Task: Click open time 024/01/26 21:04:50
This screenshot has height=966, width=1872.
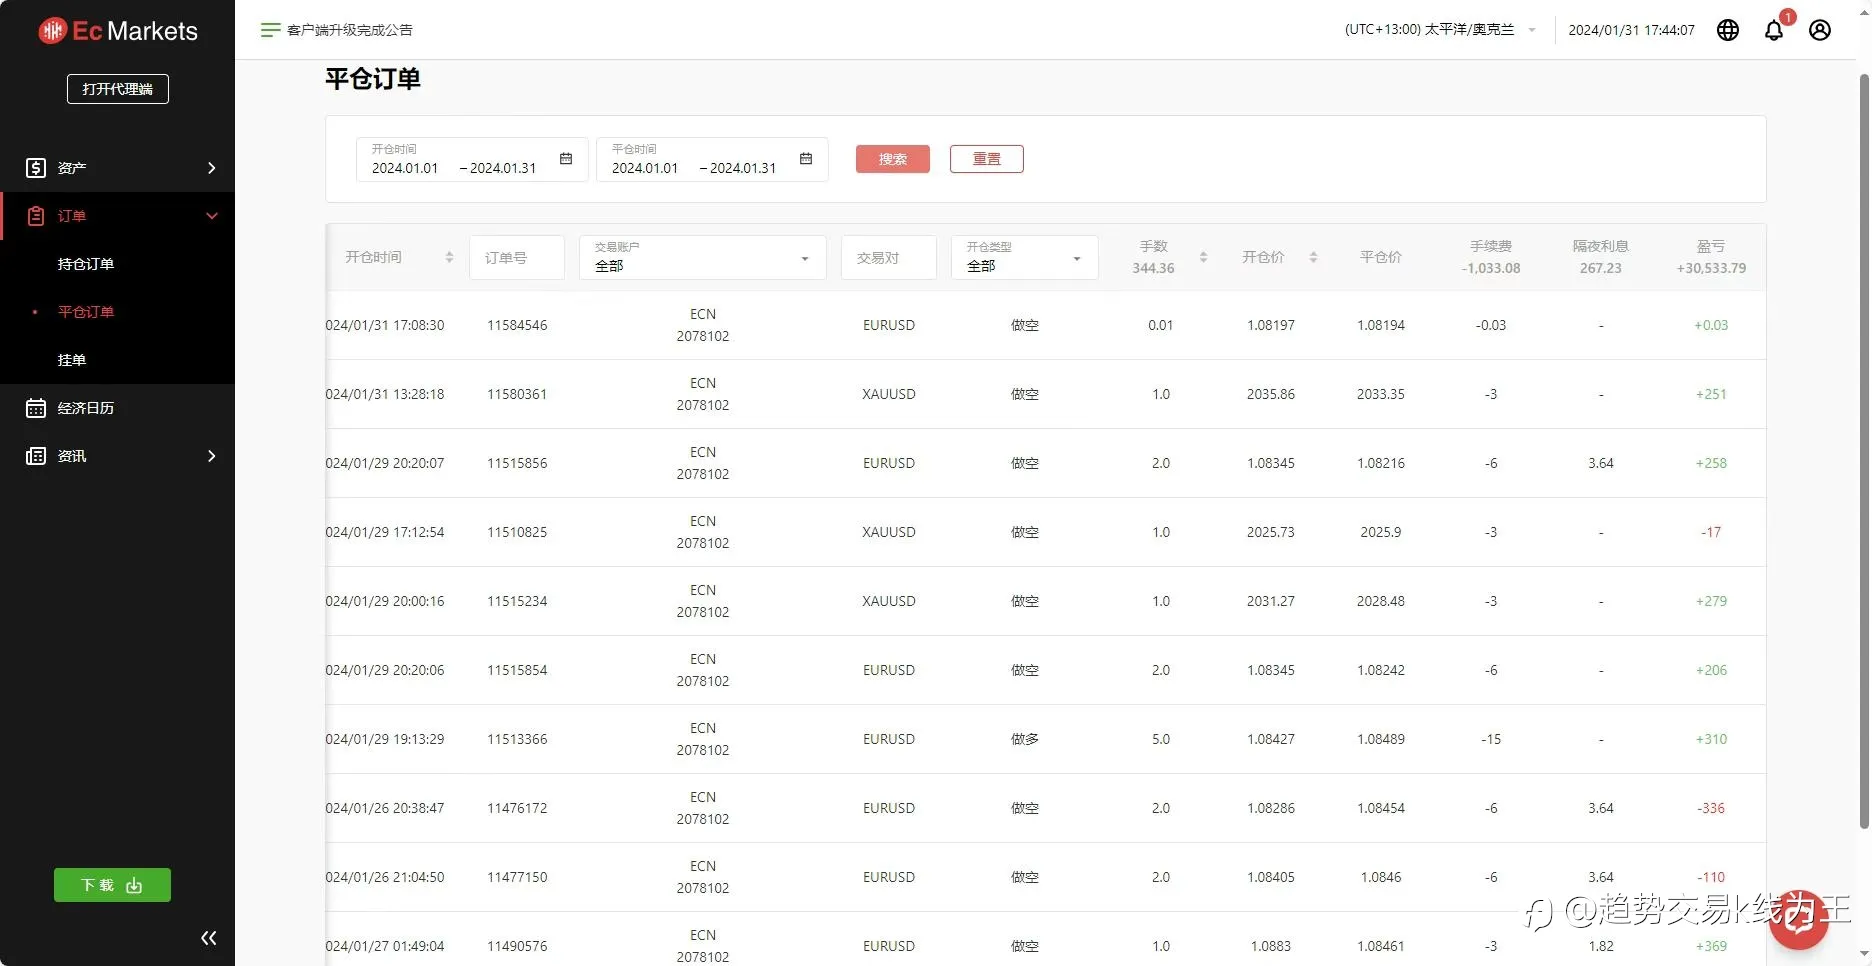Action: (x=385, y=877)
